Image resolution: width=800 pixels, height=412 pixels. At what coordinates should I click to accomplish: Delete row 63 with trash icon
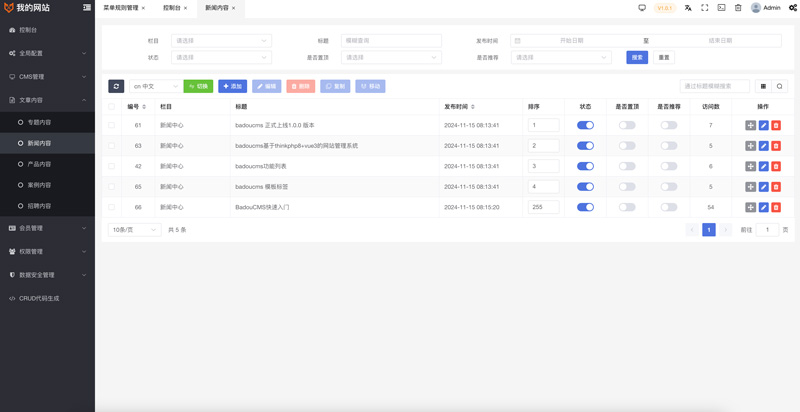tap(776, 146)
